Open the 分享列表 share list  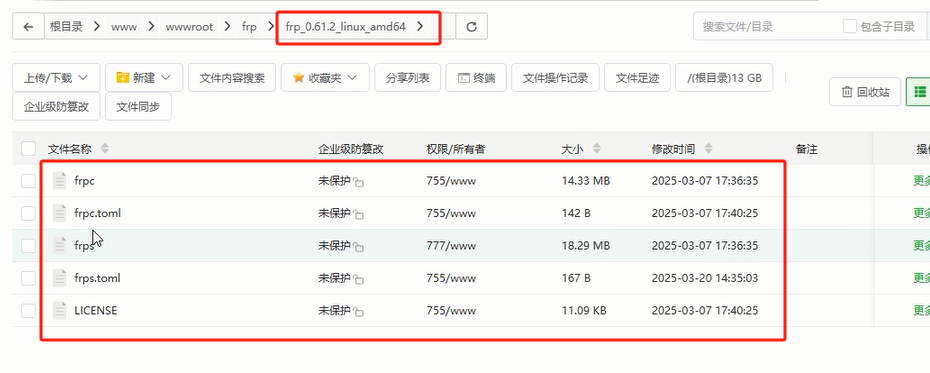[x=407, y=78]
